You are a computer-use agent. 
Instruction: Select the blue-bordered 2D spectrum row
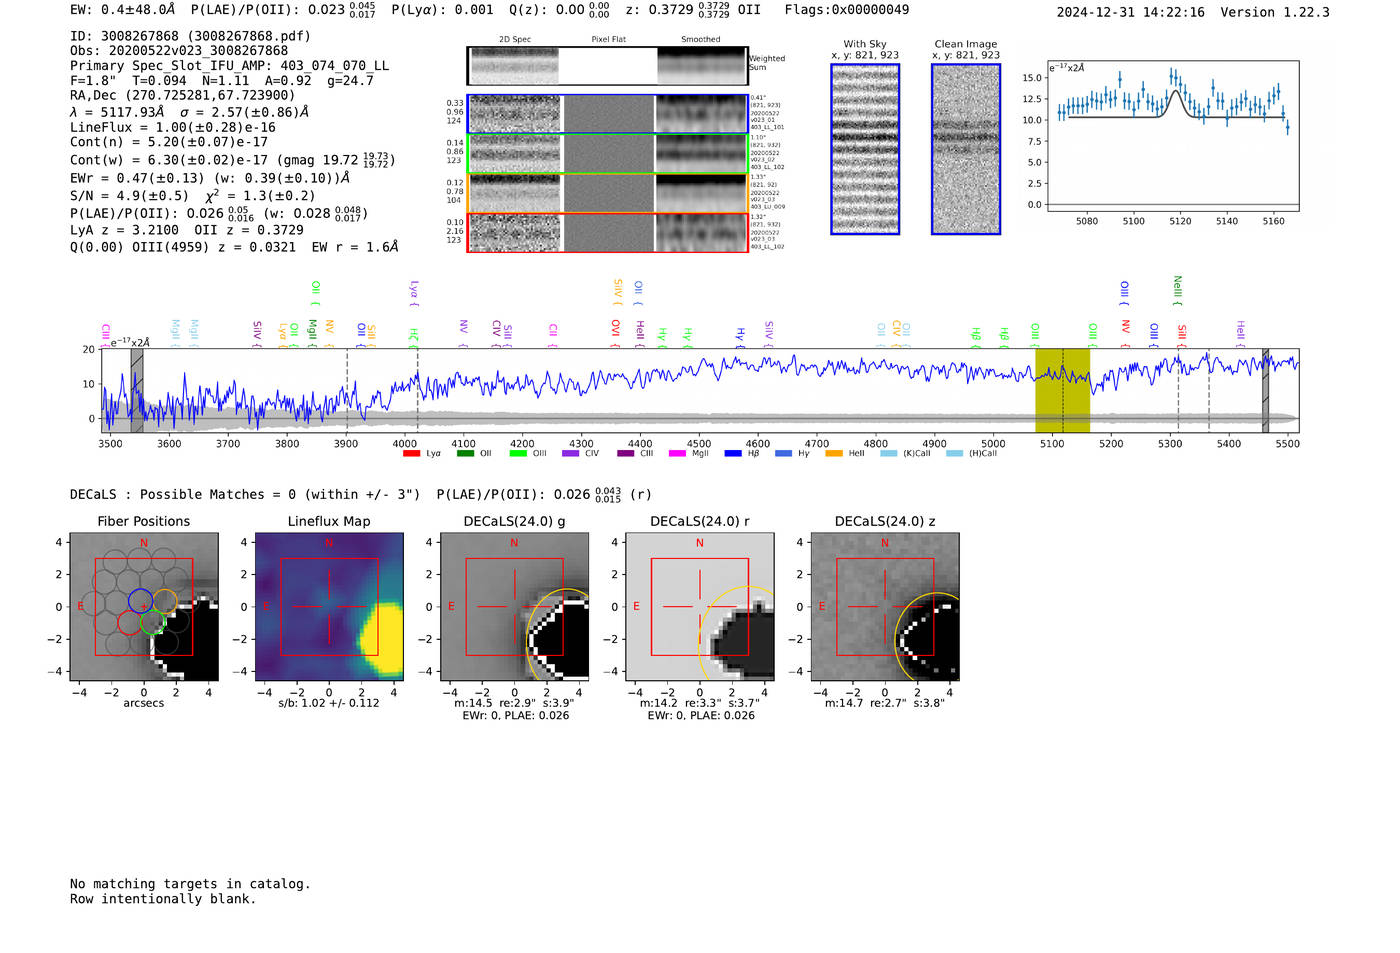(607, 114)
